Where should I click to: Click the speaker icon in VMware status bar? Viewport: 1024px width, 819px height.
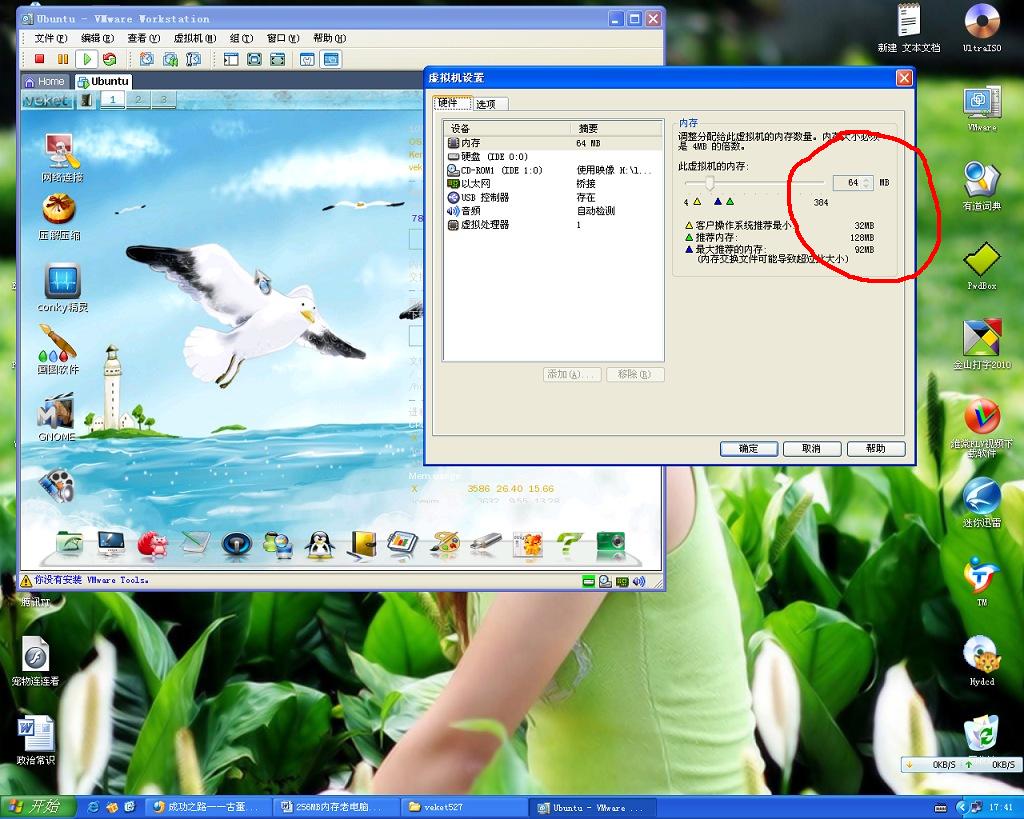[639, 581]
